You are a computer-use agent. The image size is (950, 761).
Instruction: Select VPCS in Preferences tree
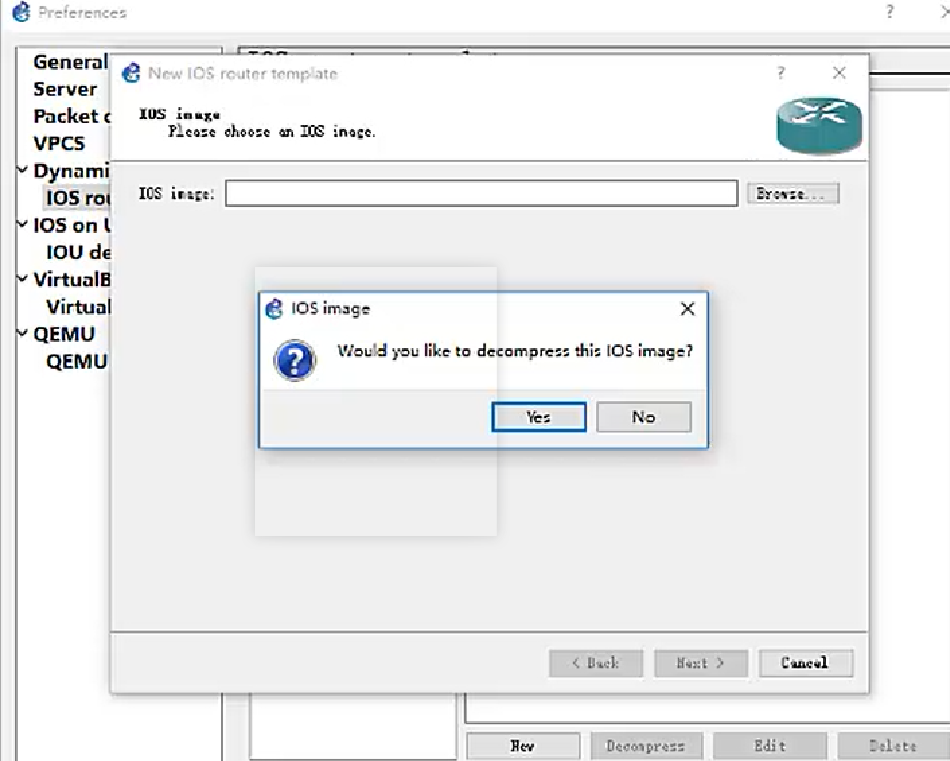pos(59,144)
